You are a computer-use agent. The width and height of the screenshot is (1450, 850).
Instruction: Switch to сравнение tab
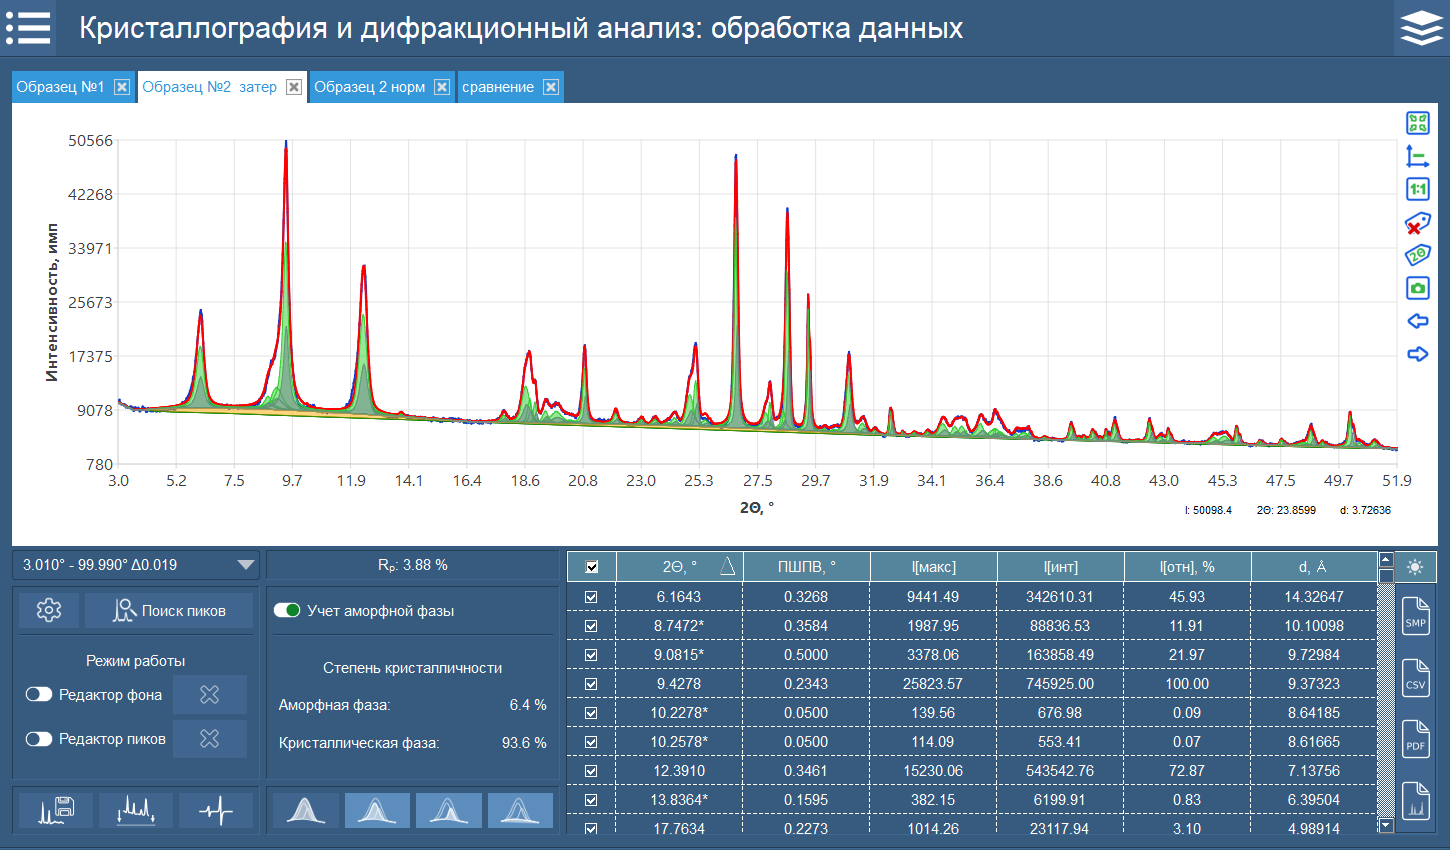coord(498,87)
